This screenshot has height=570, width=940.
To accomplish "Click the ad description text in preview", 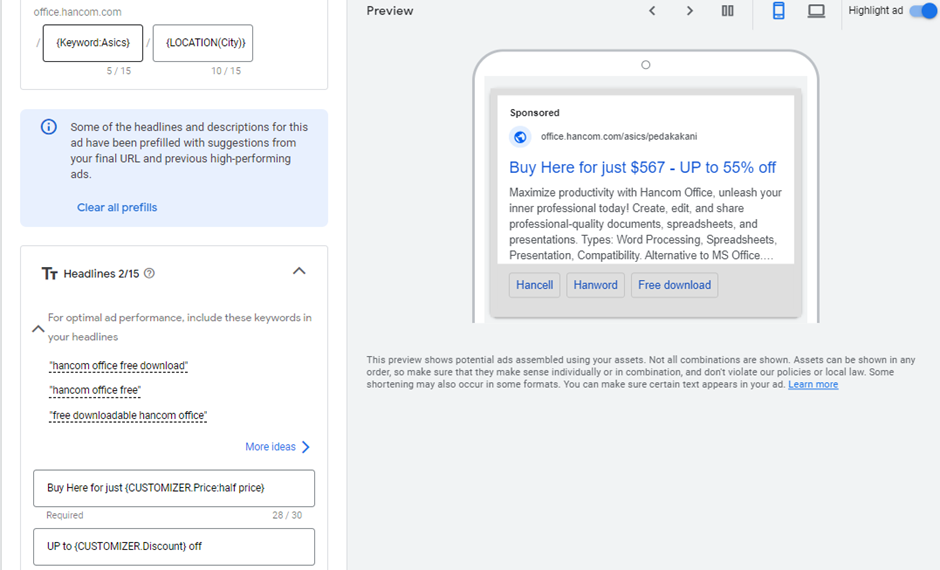I will coord(645,224).
